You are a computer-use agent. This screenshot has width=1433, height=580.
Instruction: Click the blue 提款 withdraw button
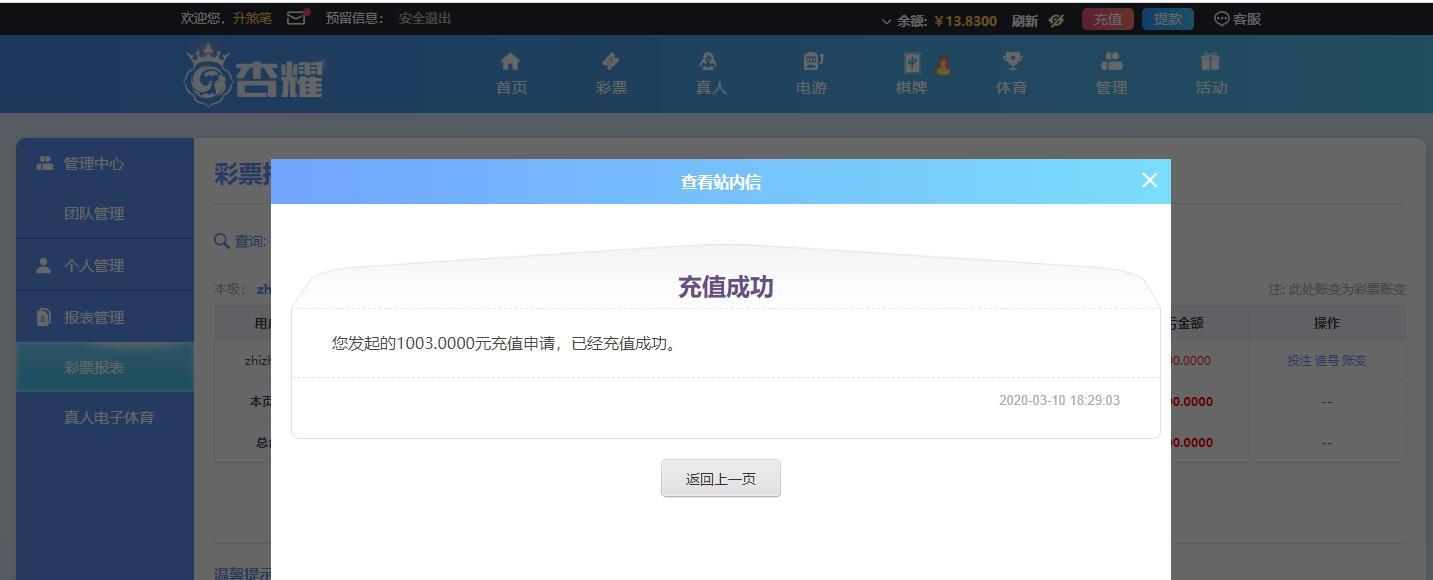click(1167, 19)
